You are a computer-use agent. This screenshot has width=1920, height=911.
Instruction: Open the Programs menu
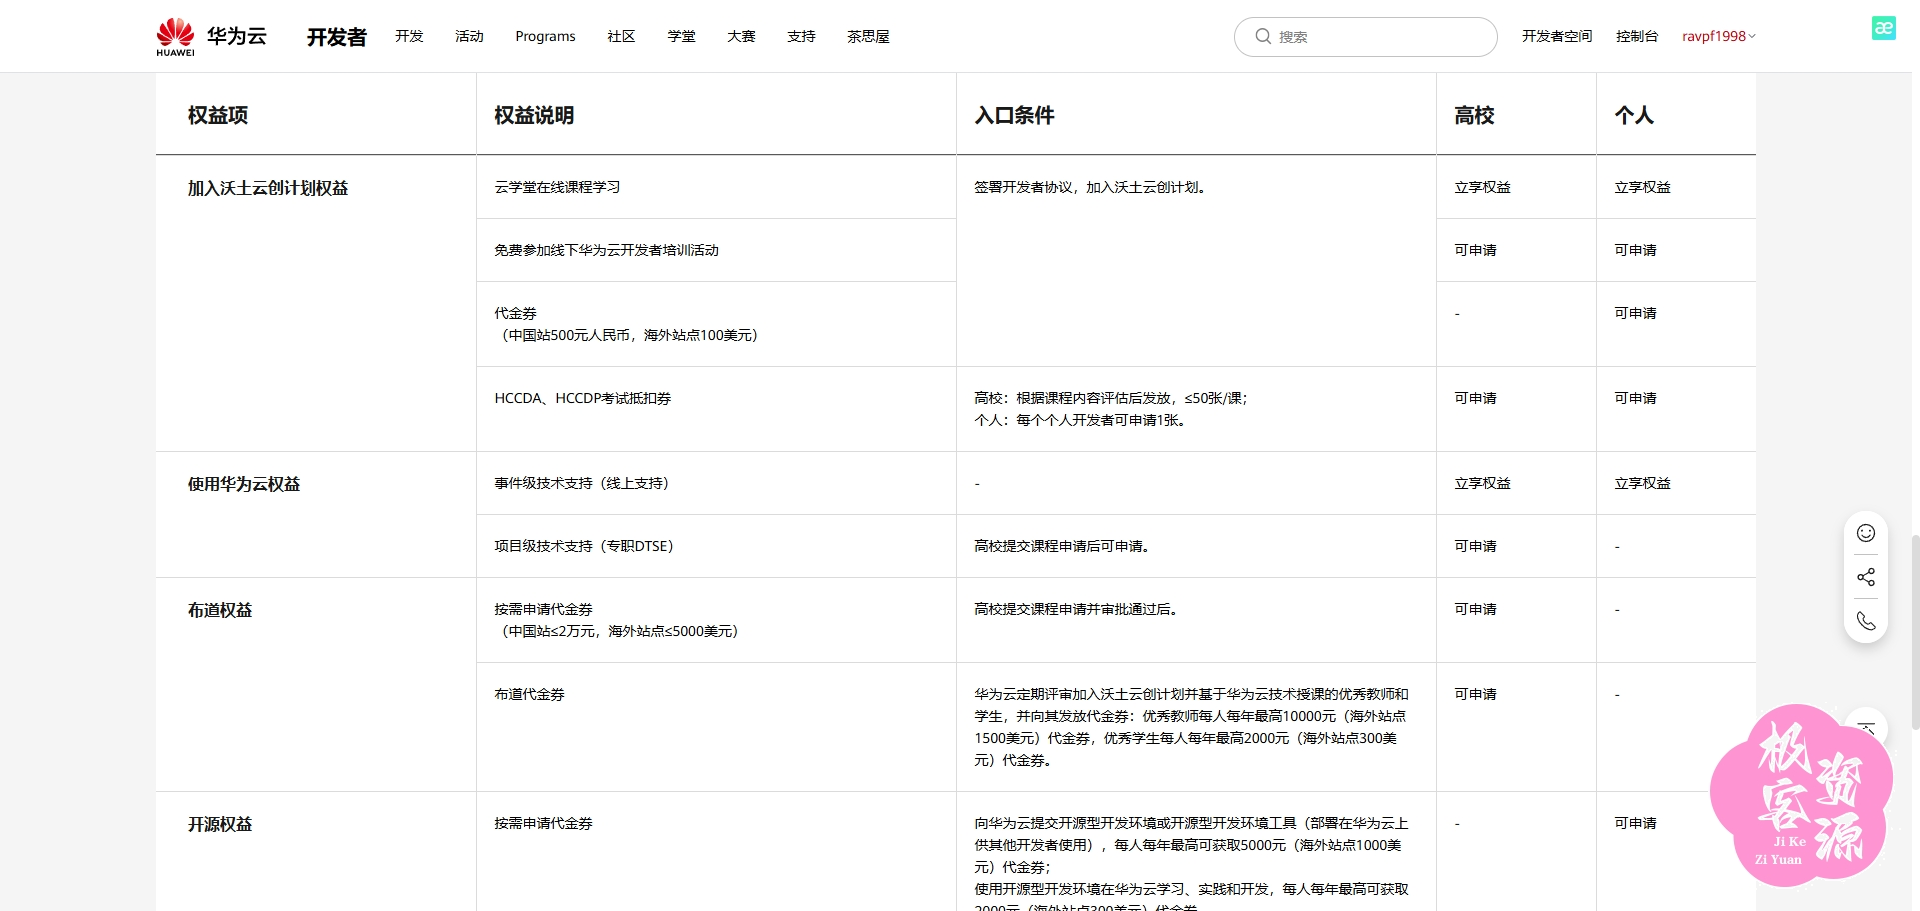point(545,36)
